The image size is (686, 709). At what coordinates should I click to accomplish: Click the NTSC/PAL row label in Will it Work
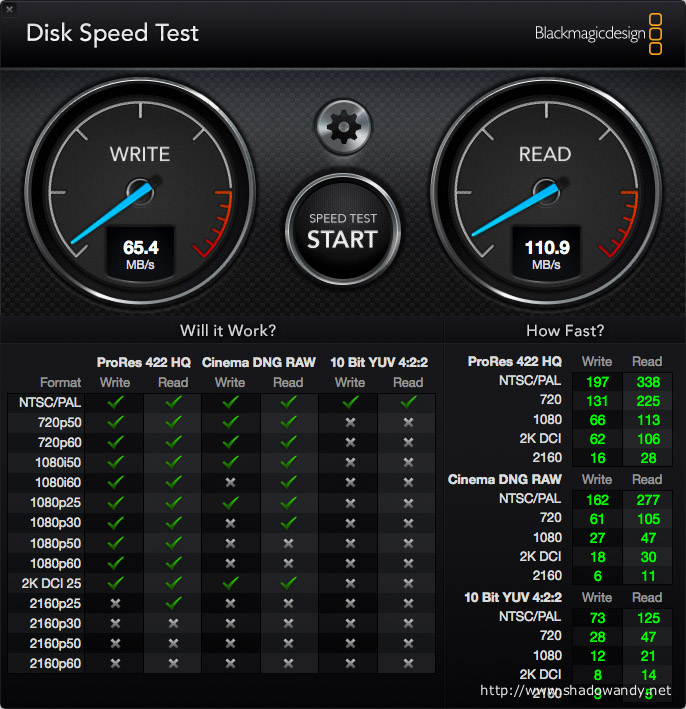pyautogui.click(x=50, y=402)
